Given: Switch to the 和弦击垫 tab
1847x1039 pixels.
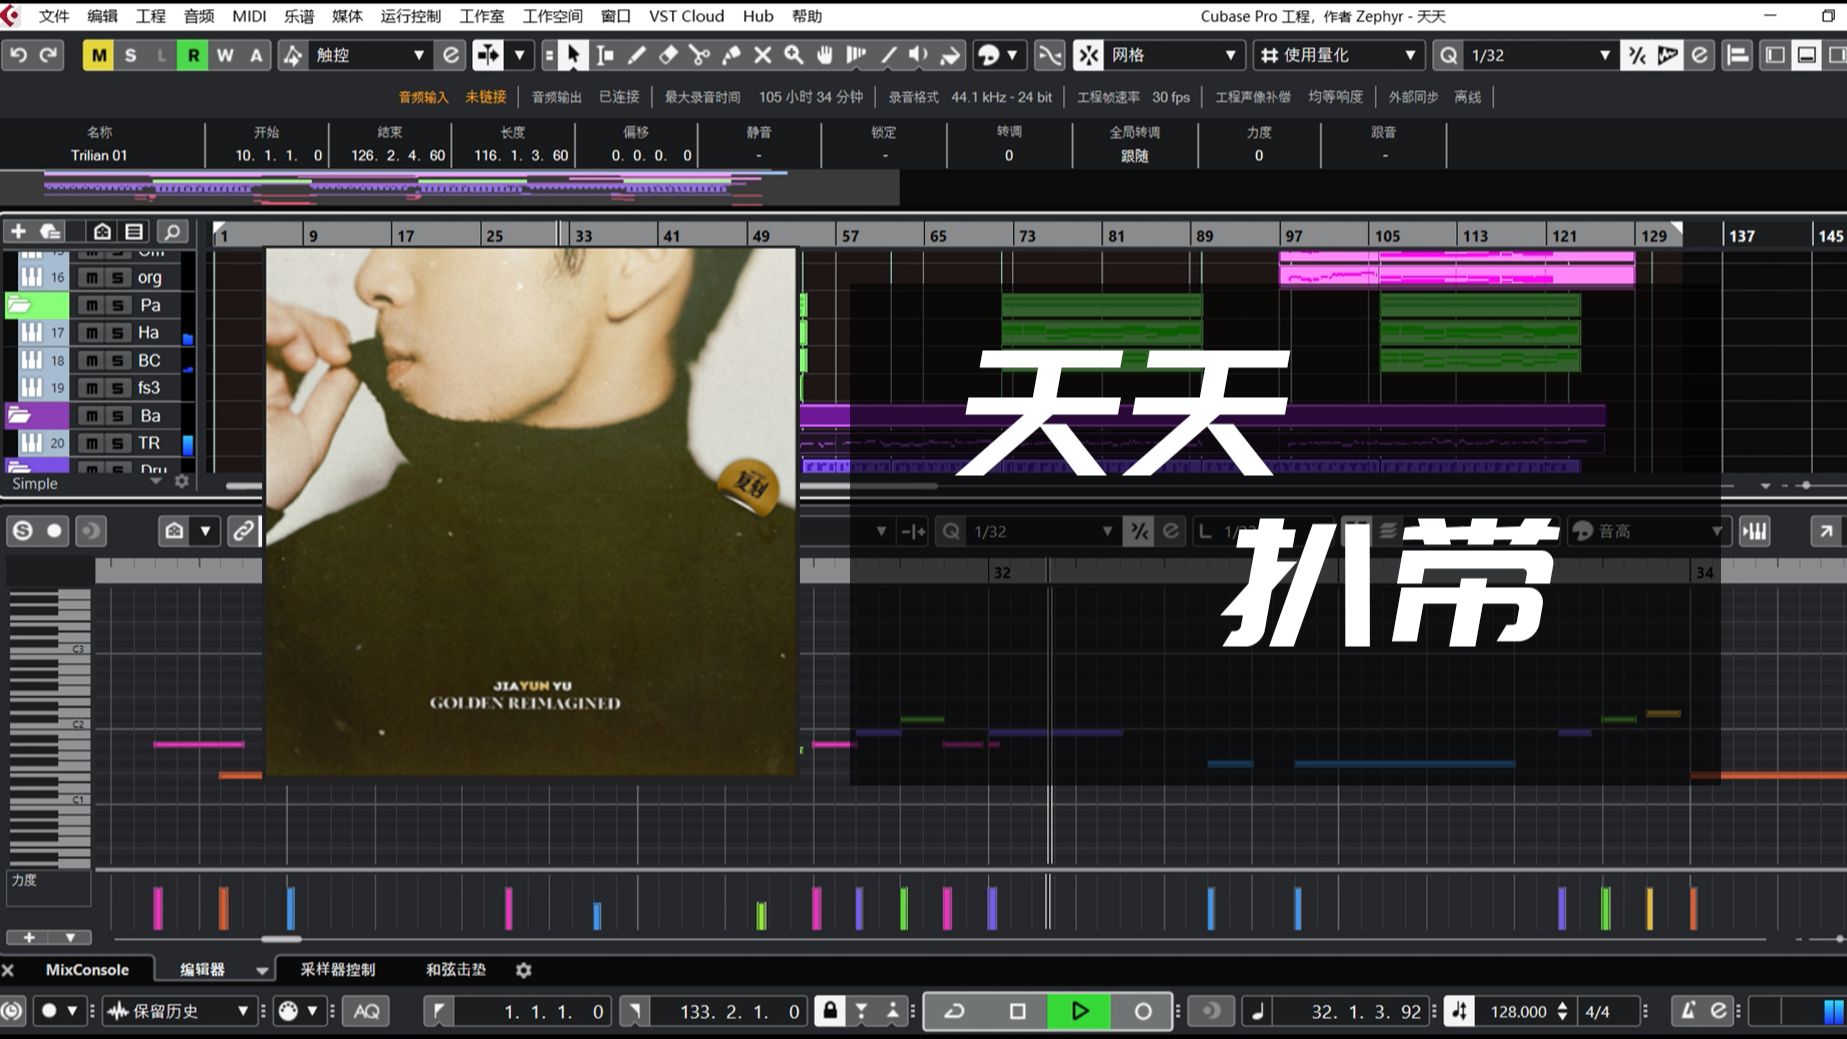Looking at the screenshot, I should tap(456, 970).
